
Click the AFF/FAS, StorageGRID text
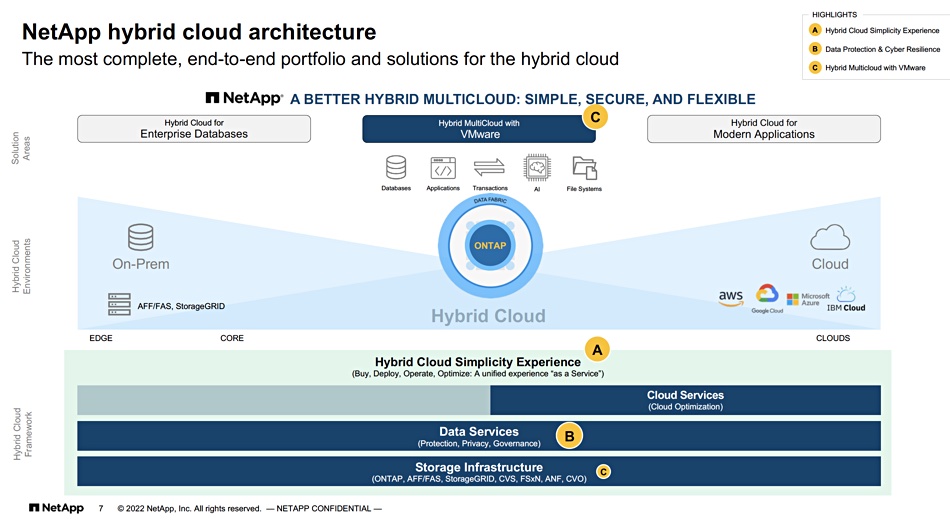click(x=181, y=306)
